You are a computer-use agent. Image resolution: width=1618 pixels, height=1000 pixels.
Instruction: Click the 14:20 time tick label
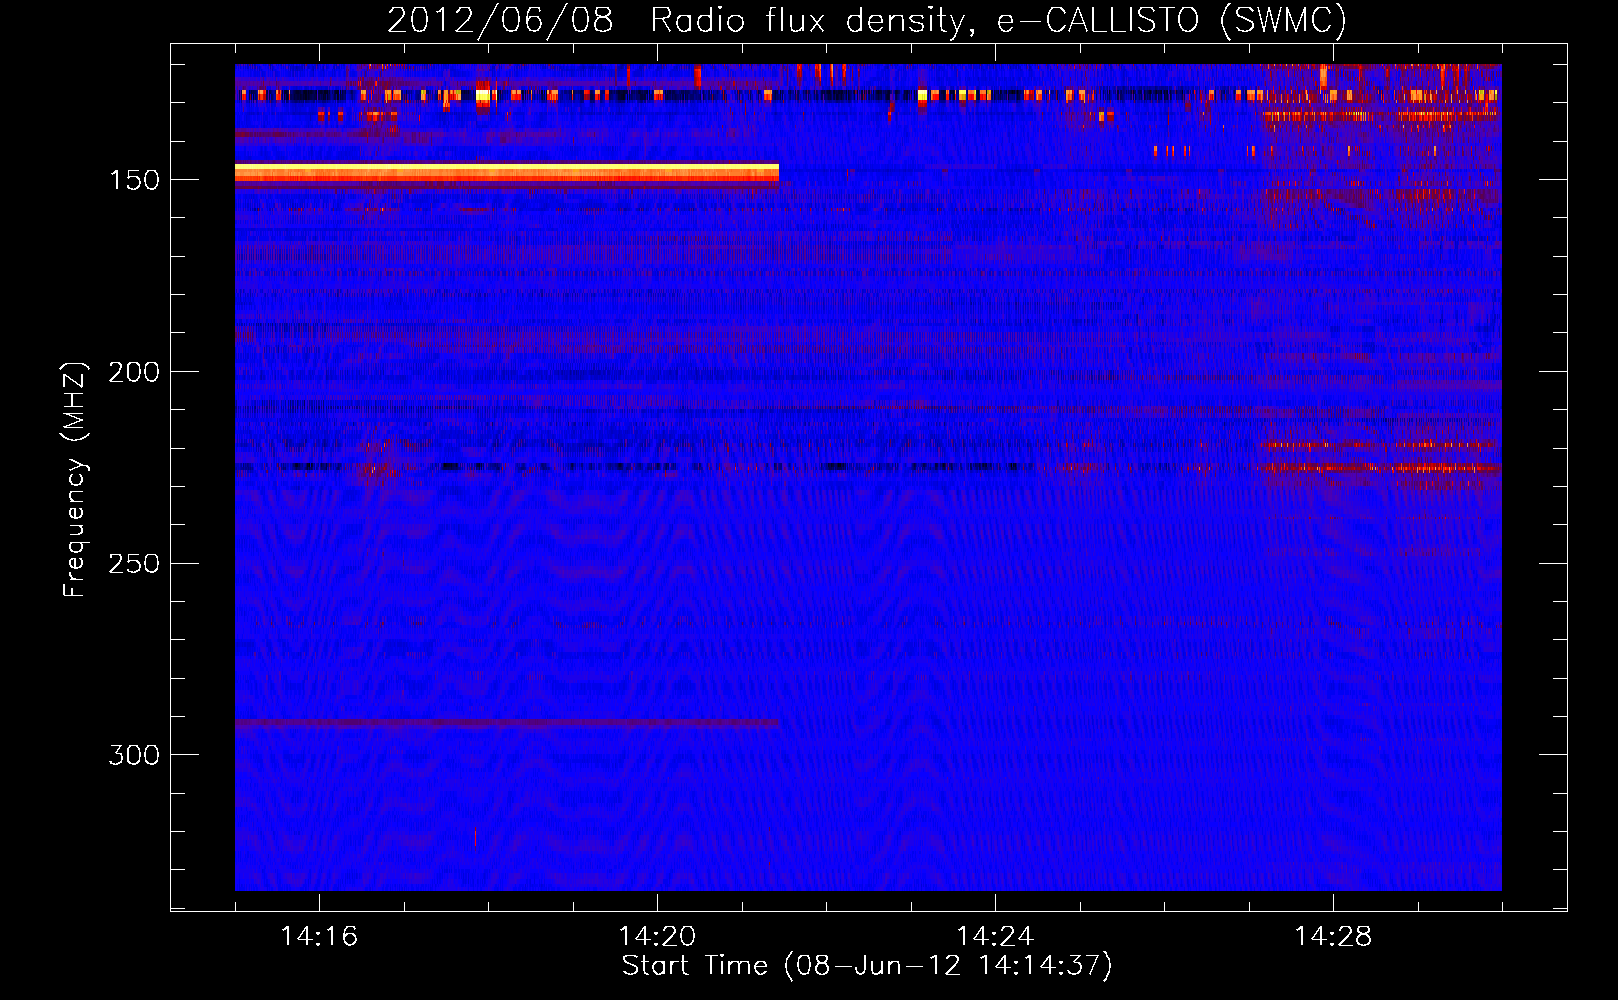click(657, 937)
